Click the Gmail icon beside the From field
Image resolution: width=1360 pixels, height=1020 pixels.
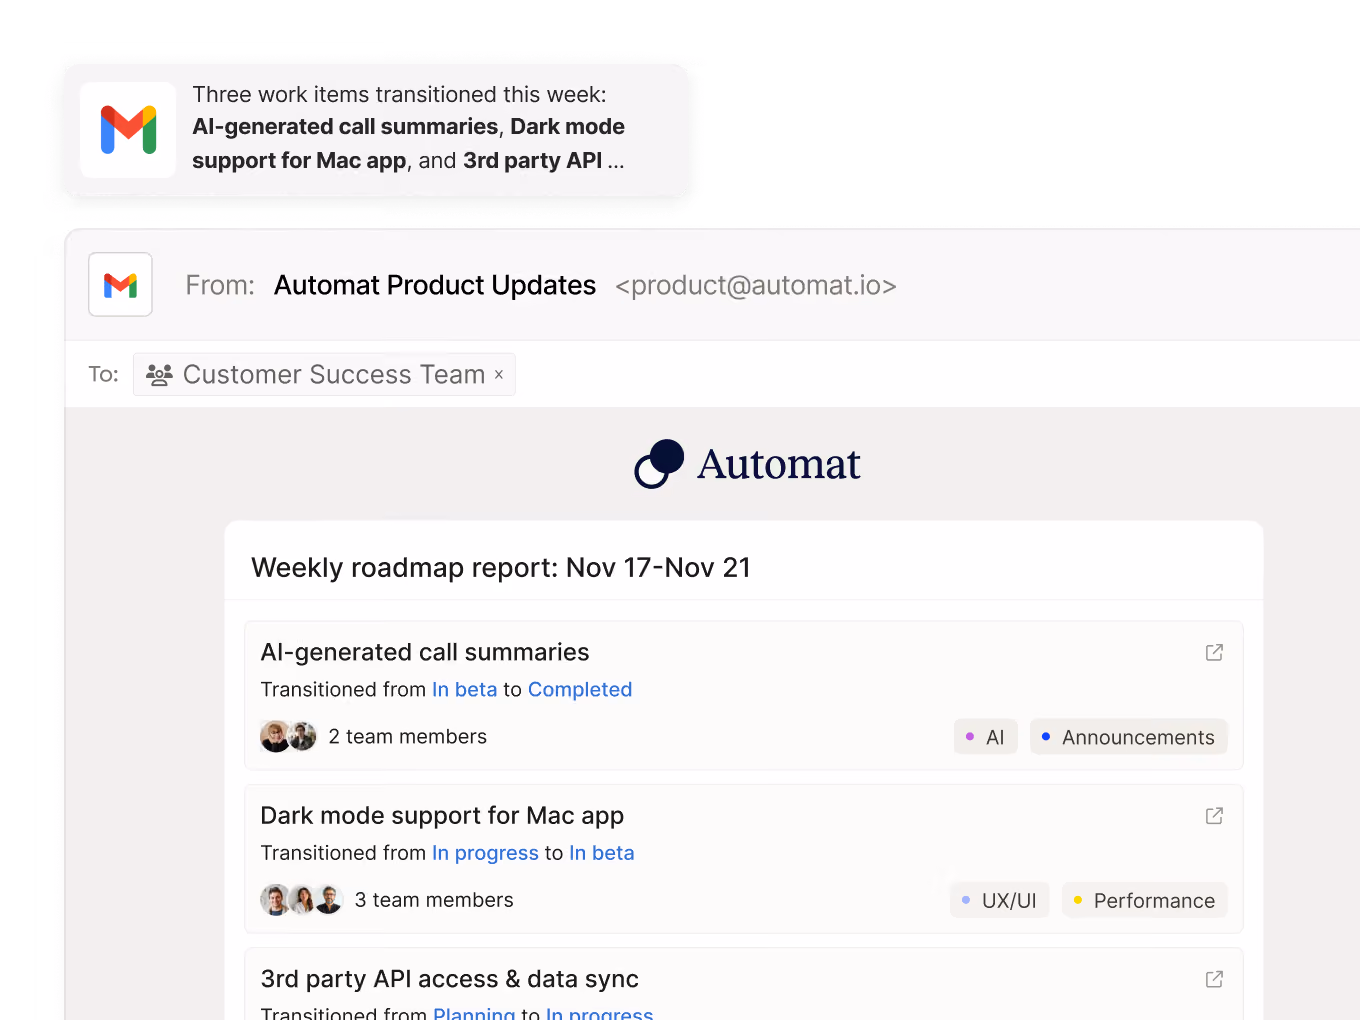click(x=120, y=285)
